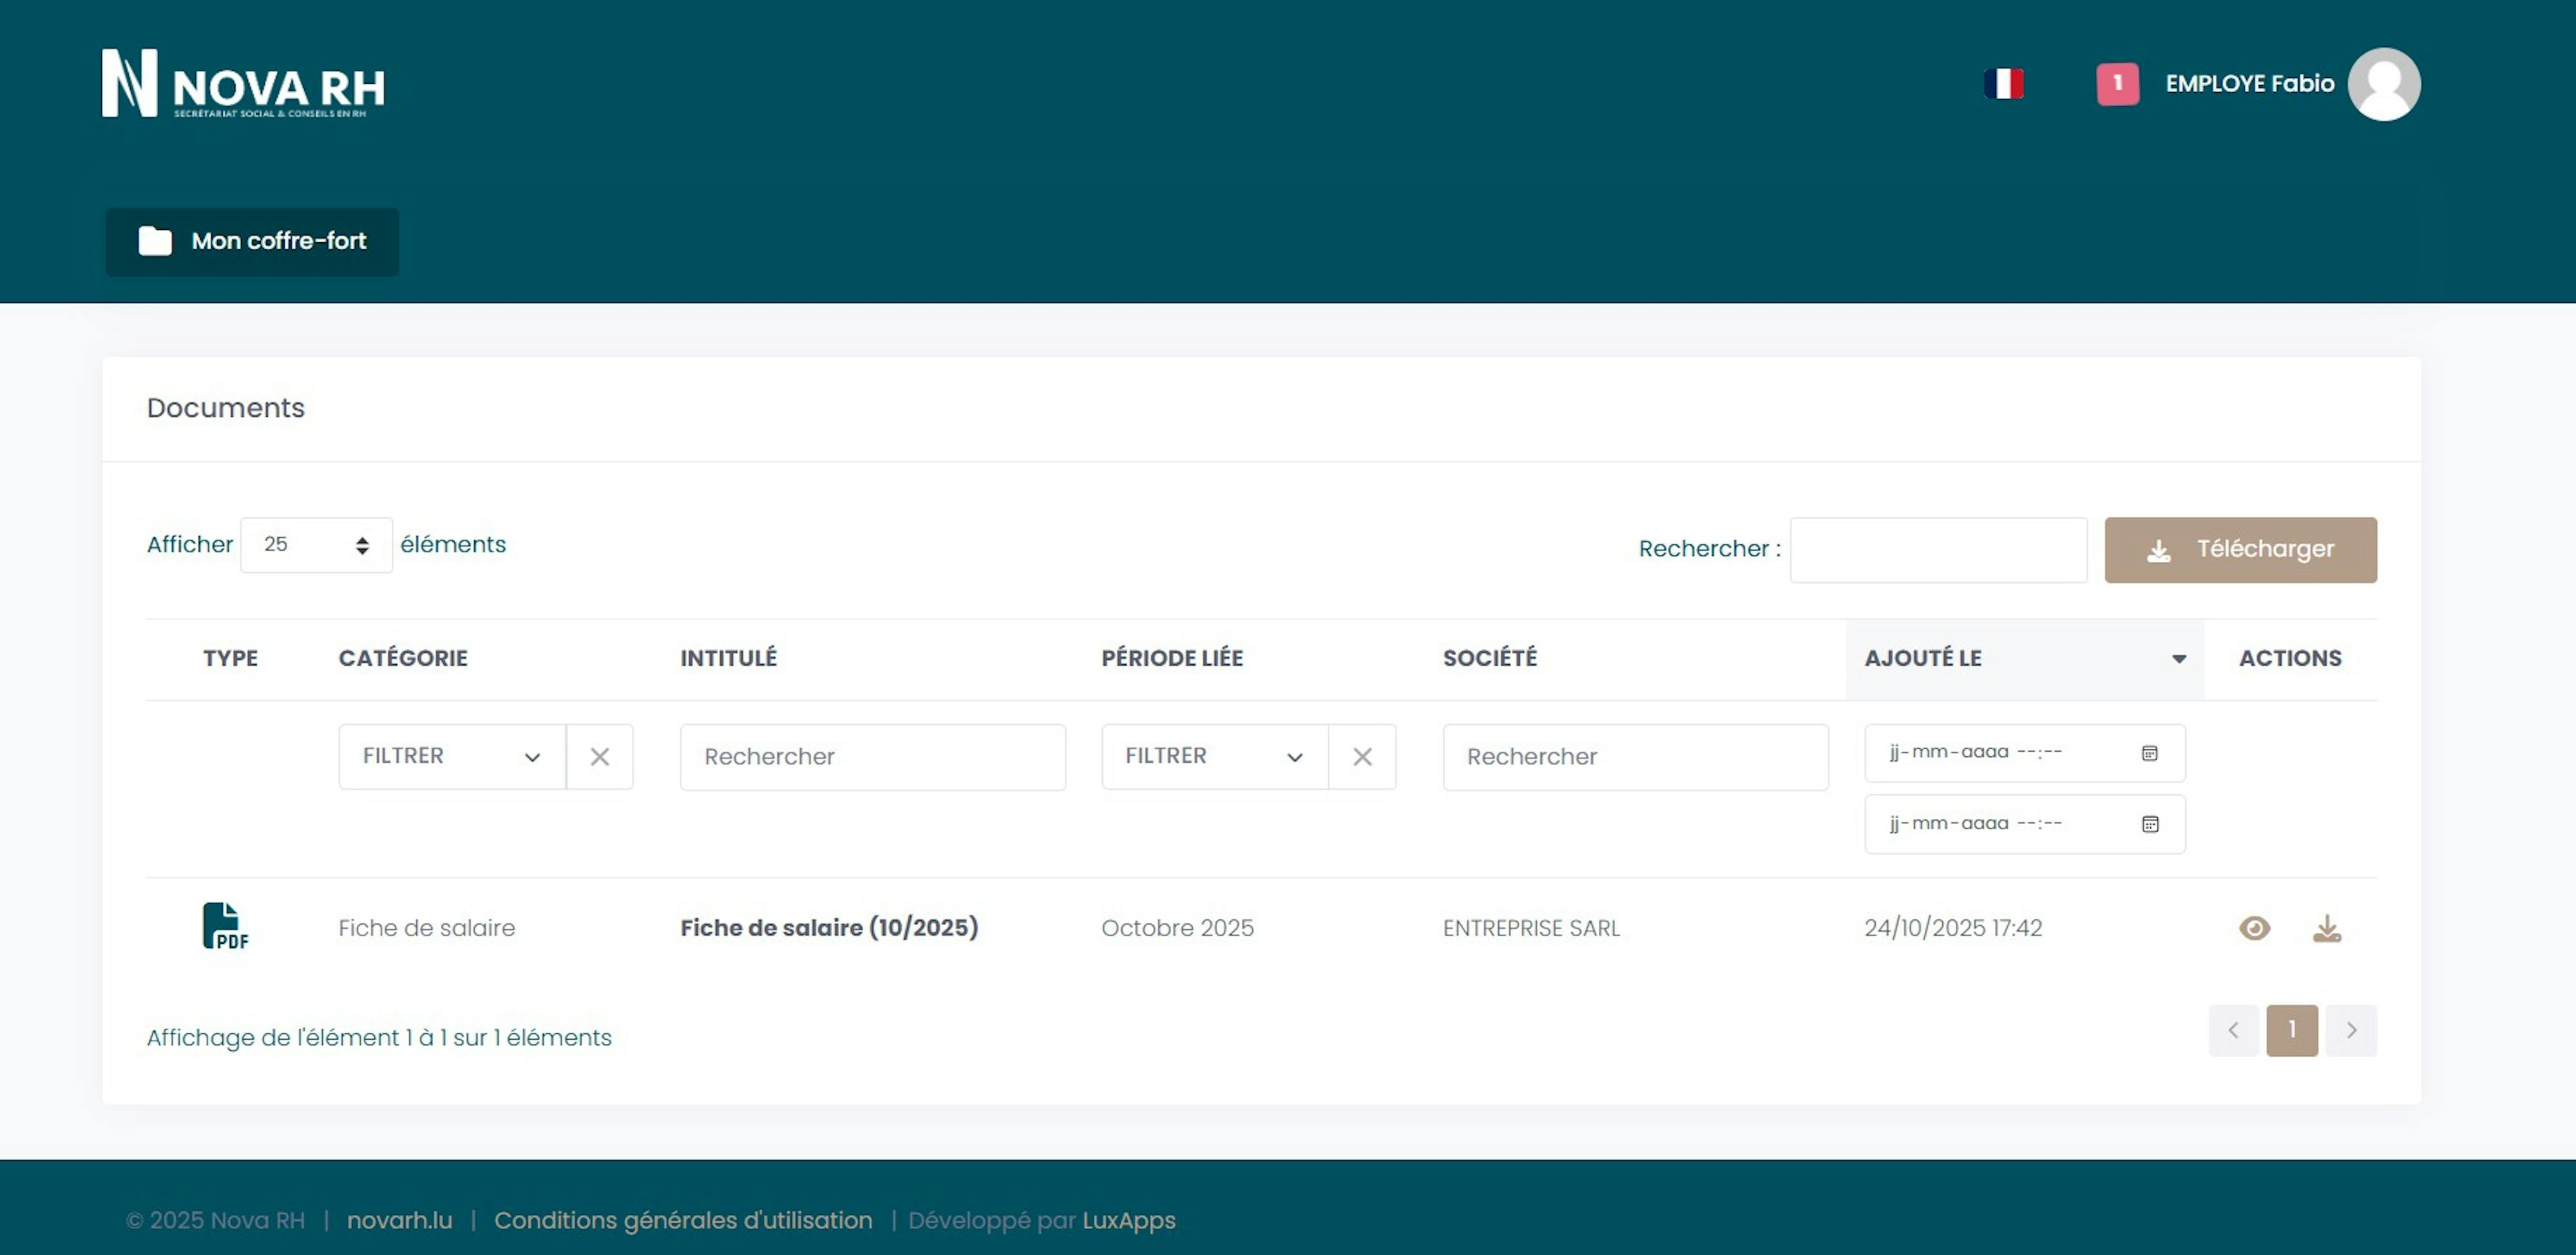2576x1255 pixels.
Task: Download the Fiche de salaire row file
Action: click(x=2327, y=928)
